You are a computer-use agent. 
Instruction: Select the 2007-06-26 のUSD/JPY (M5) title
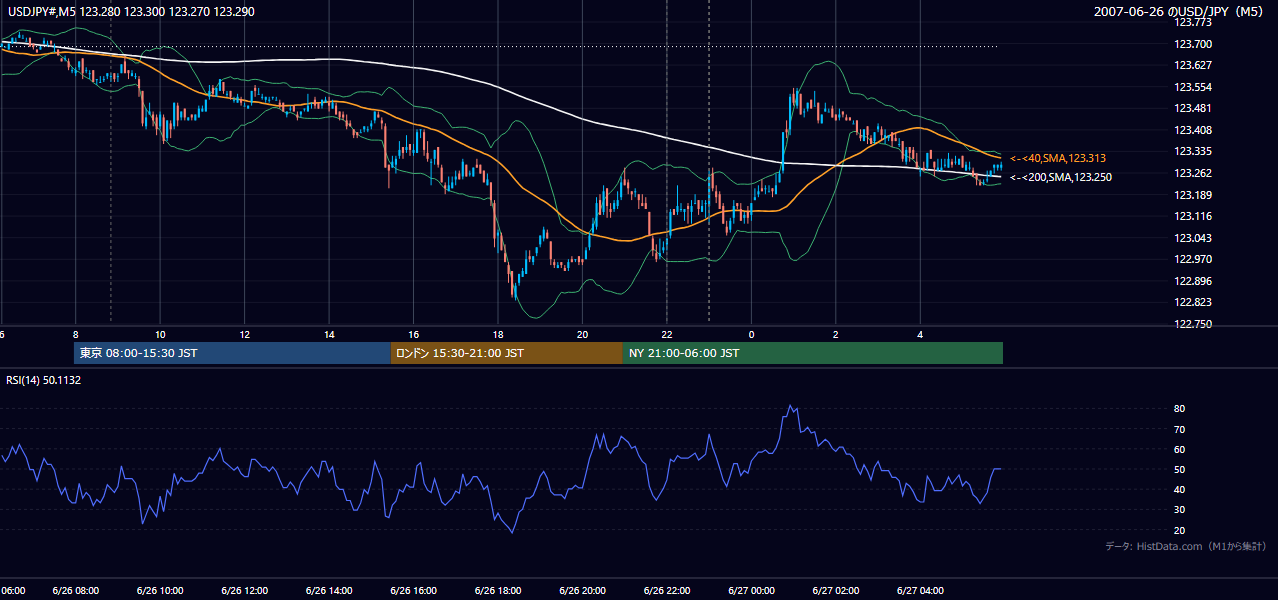click(1180, 12)
